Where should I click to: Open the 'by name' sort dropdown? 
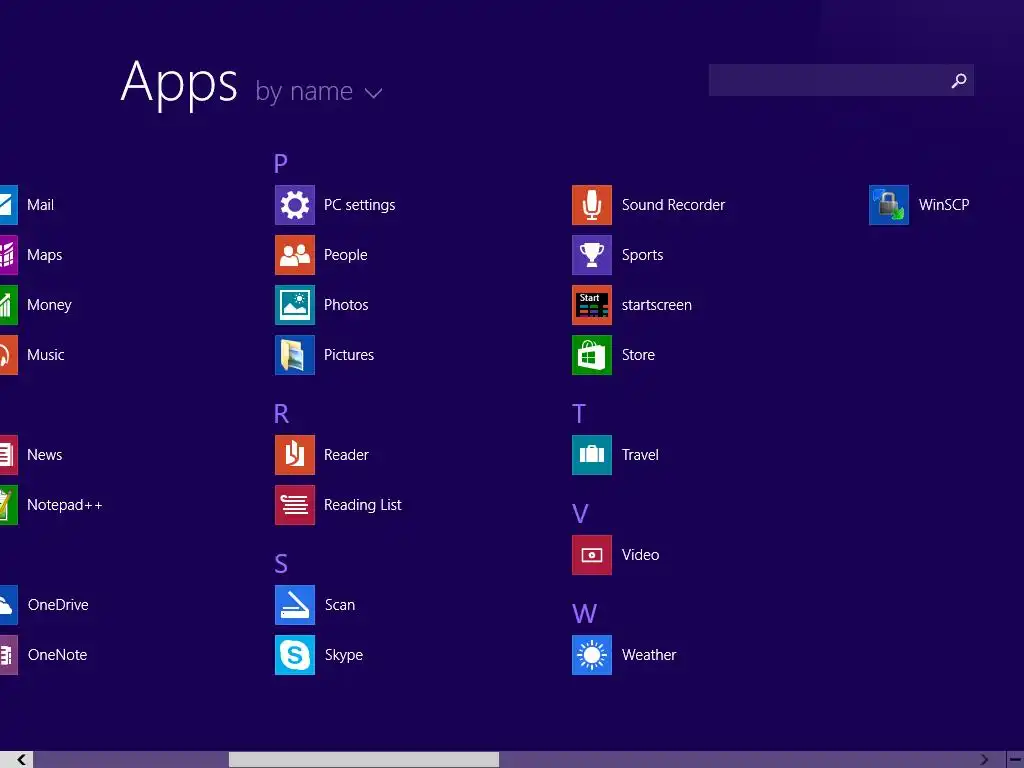pos(319,92)
